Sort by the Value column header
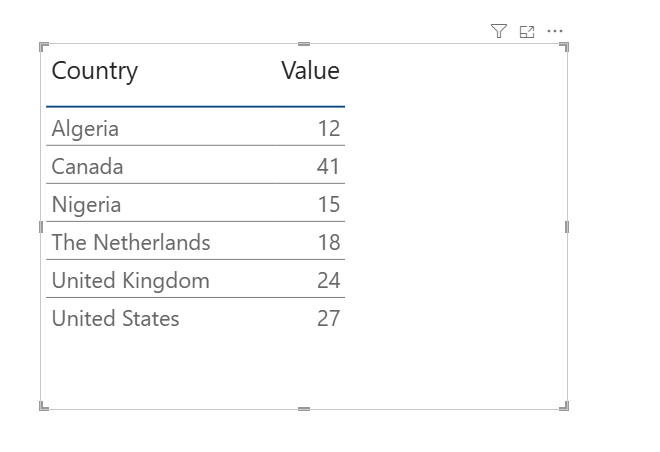 coord(310,71)
